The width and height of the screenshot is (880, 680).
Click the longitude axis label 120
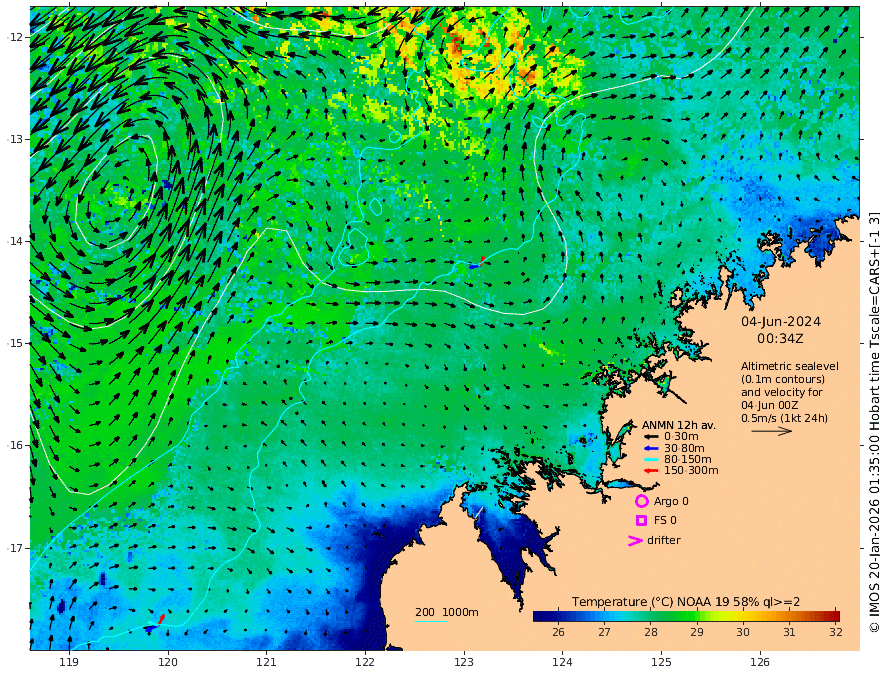click(168, 663)
